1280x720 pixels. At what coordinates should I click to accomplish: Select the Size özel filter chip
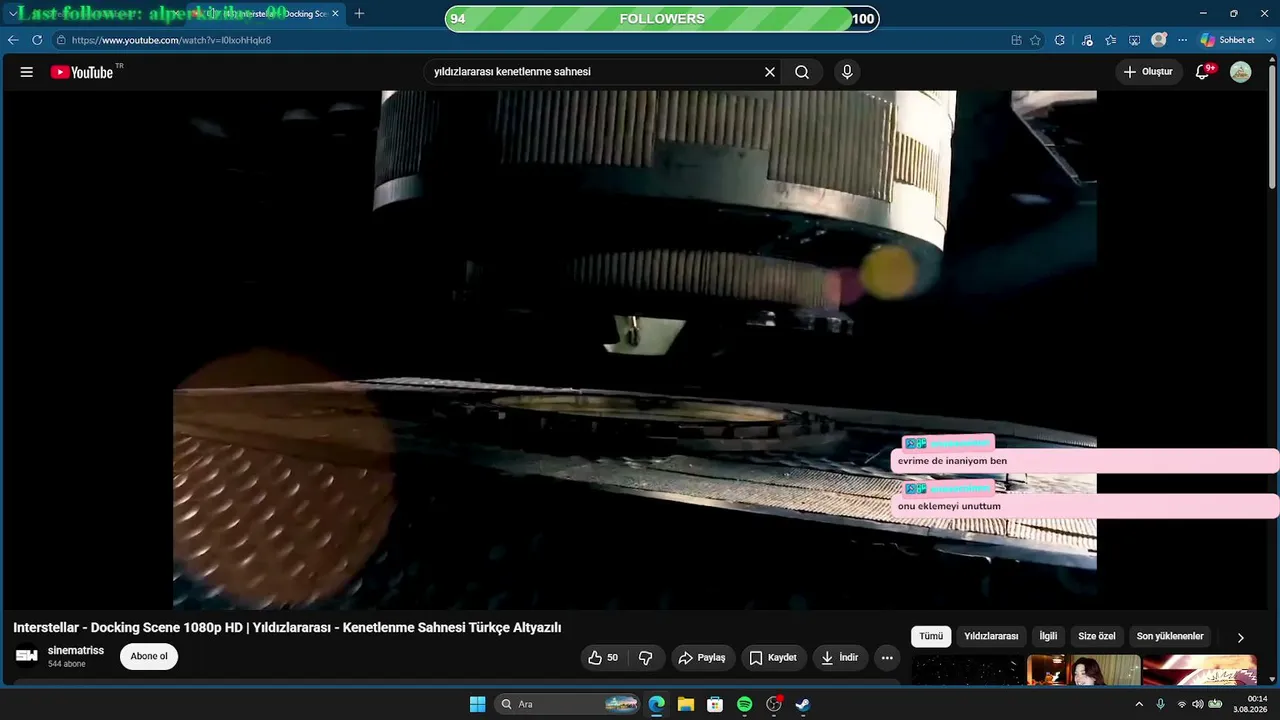click(1097, 636)
